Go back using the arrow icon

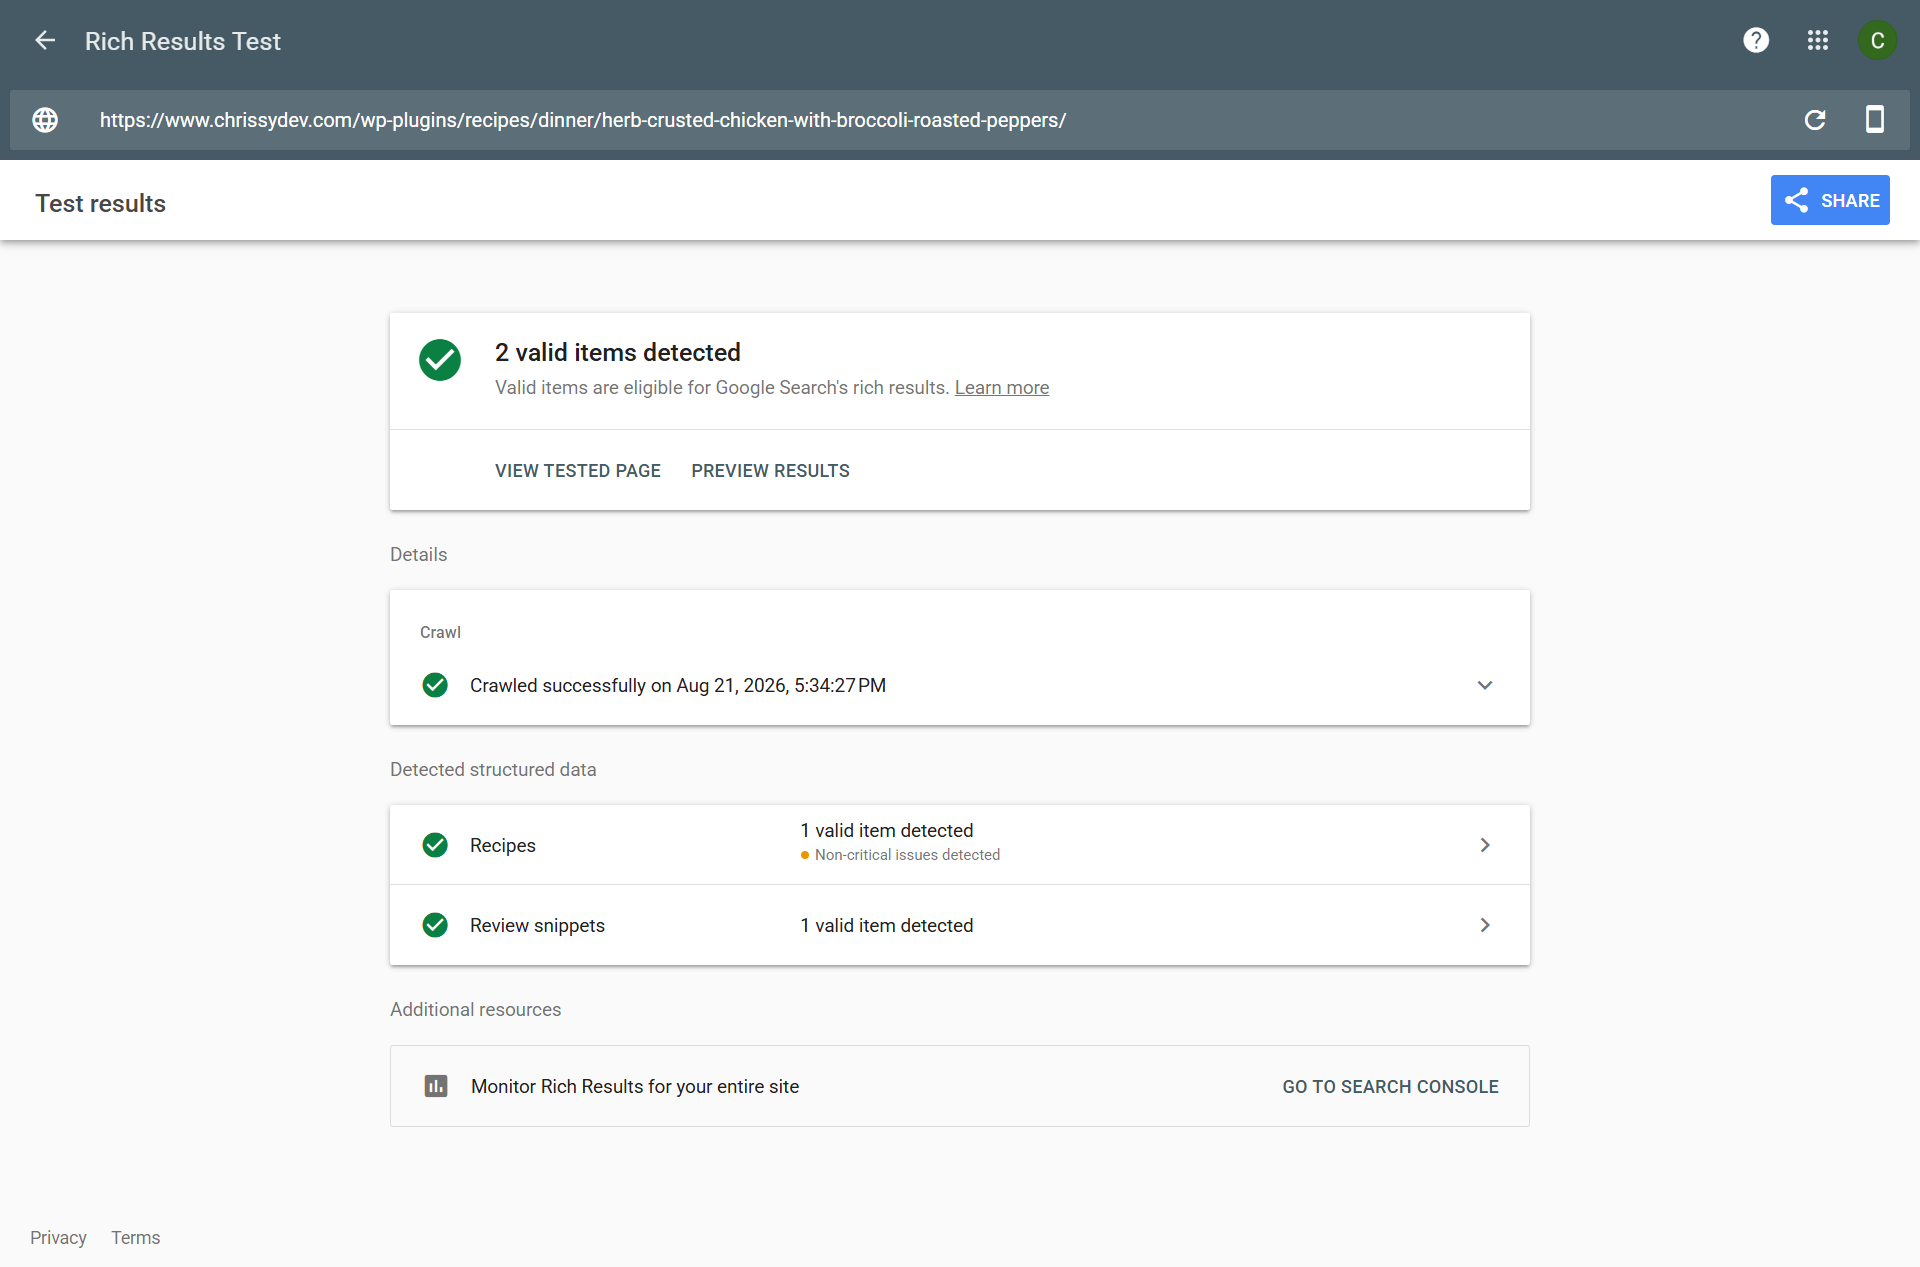click(x=45, y=40)
